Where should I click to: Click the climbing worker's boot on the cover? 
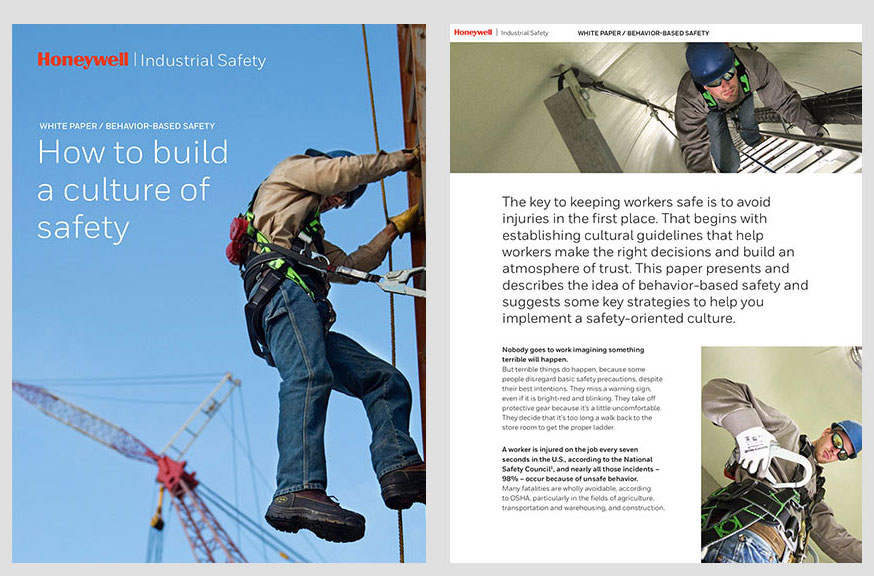(314, 513)
